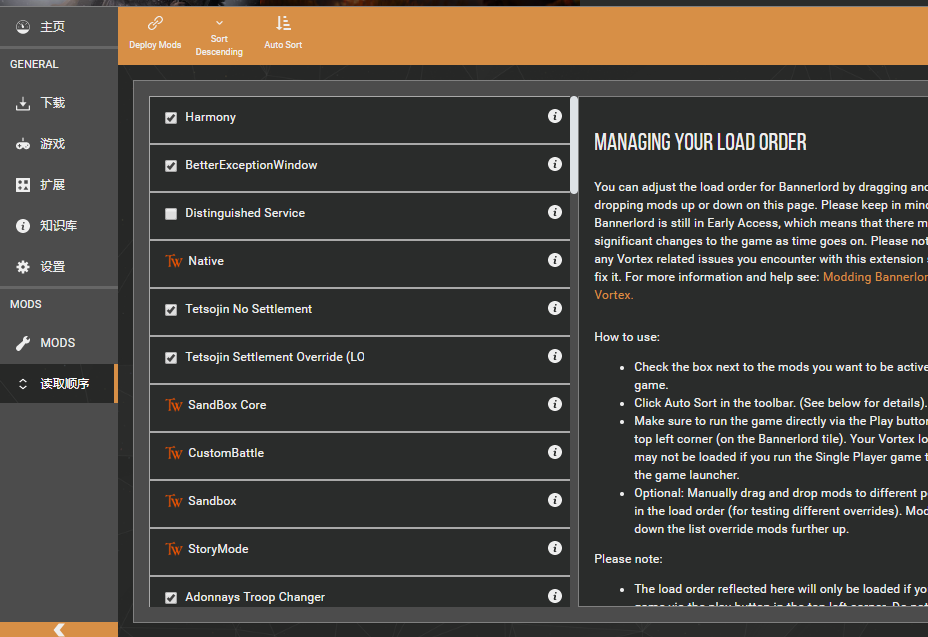Click the TaleWorlds icon next to SandBox Core
Screen dimensions: 928x637
click(173, 405)
